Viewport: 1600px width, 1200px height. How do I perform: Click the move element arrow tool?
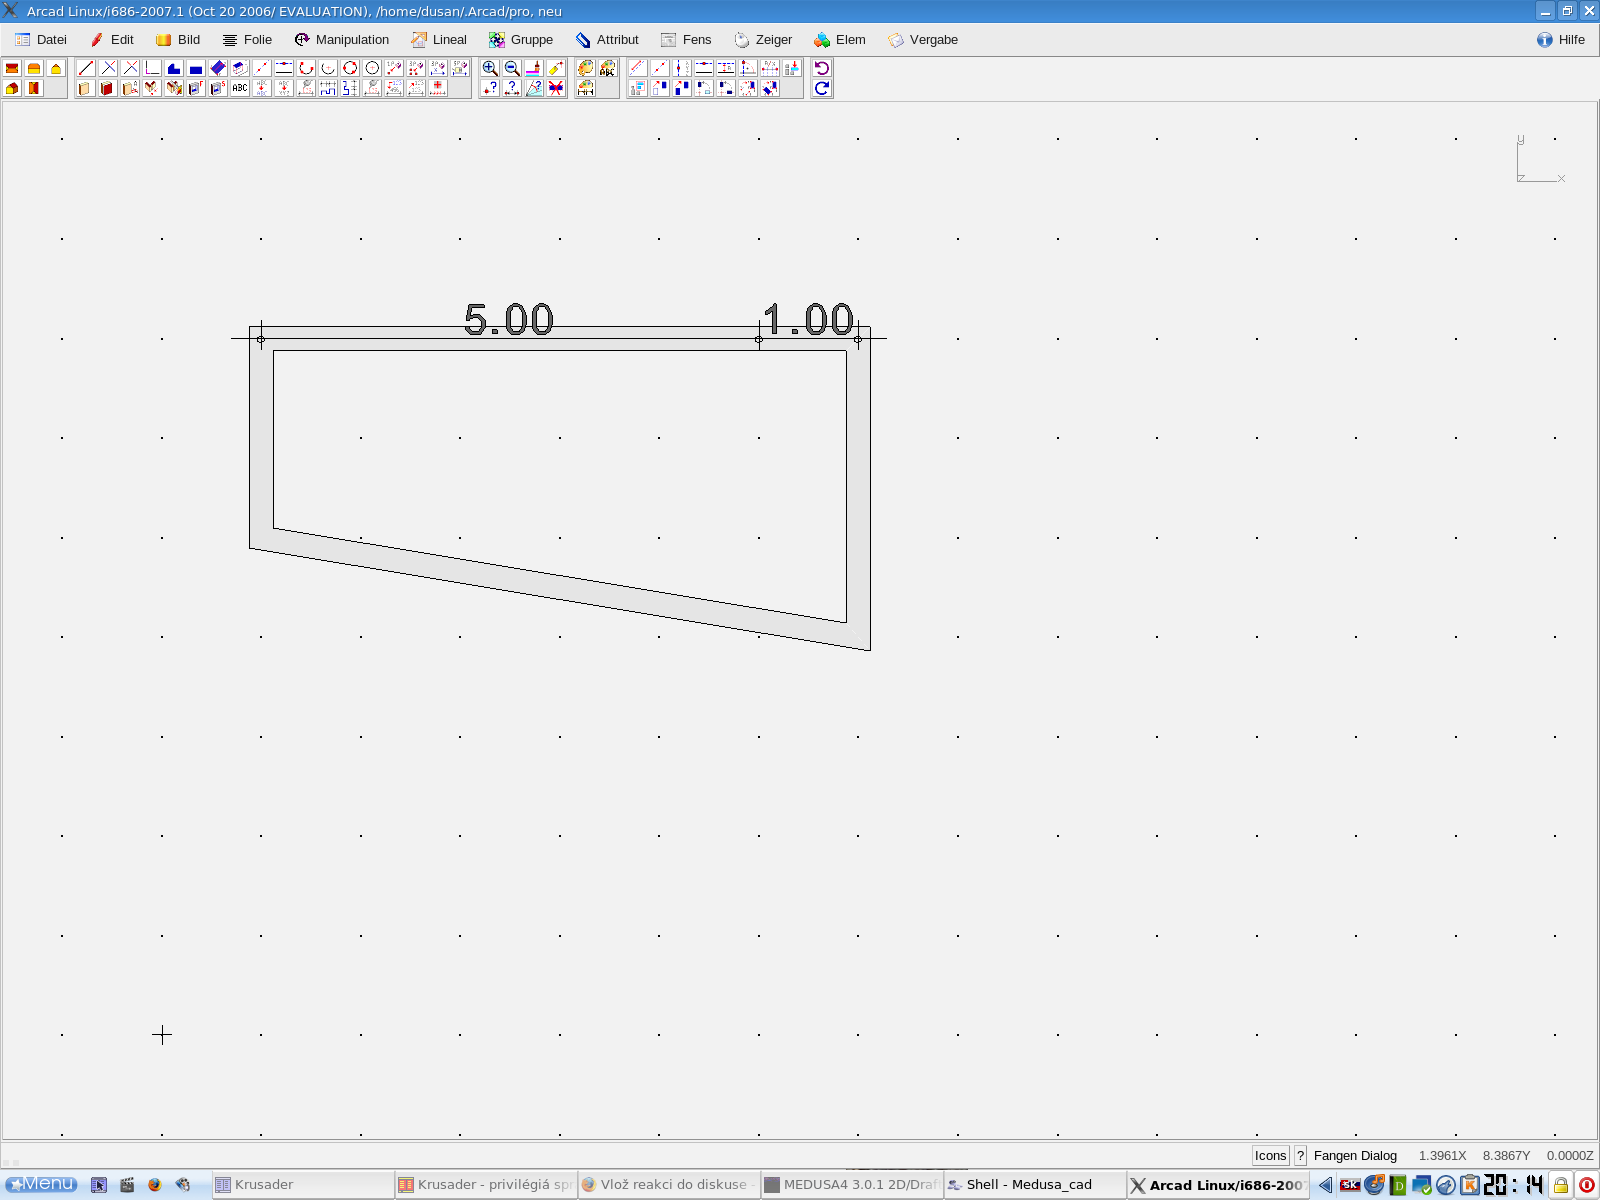tap(660, 88)
